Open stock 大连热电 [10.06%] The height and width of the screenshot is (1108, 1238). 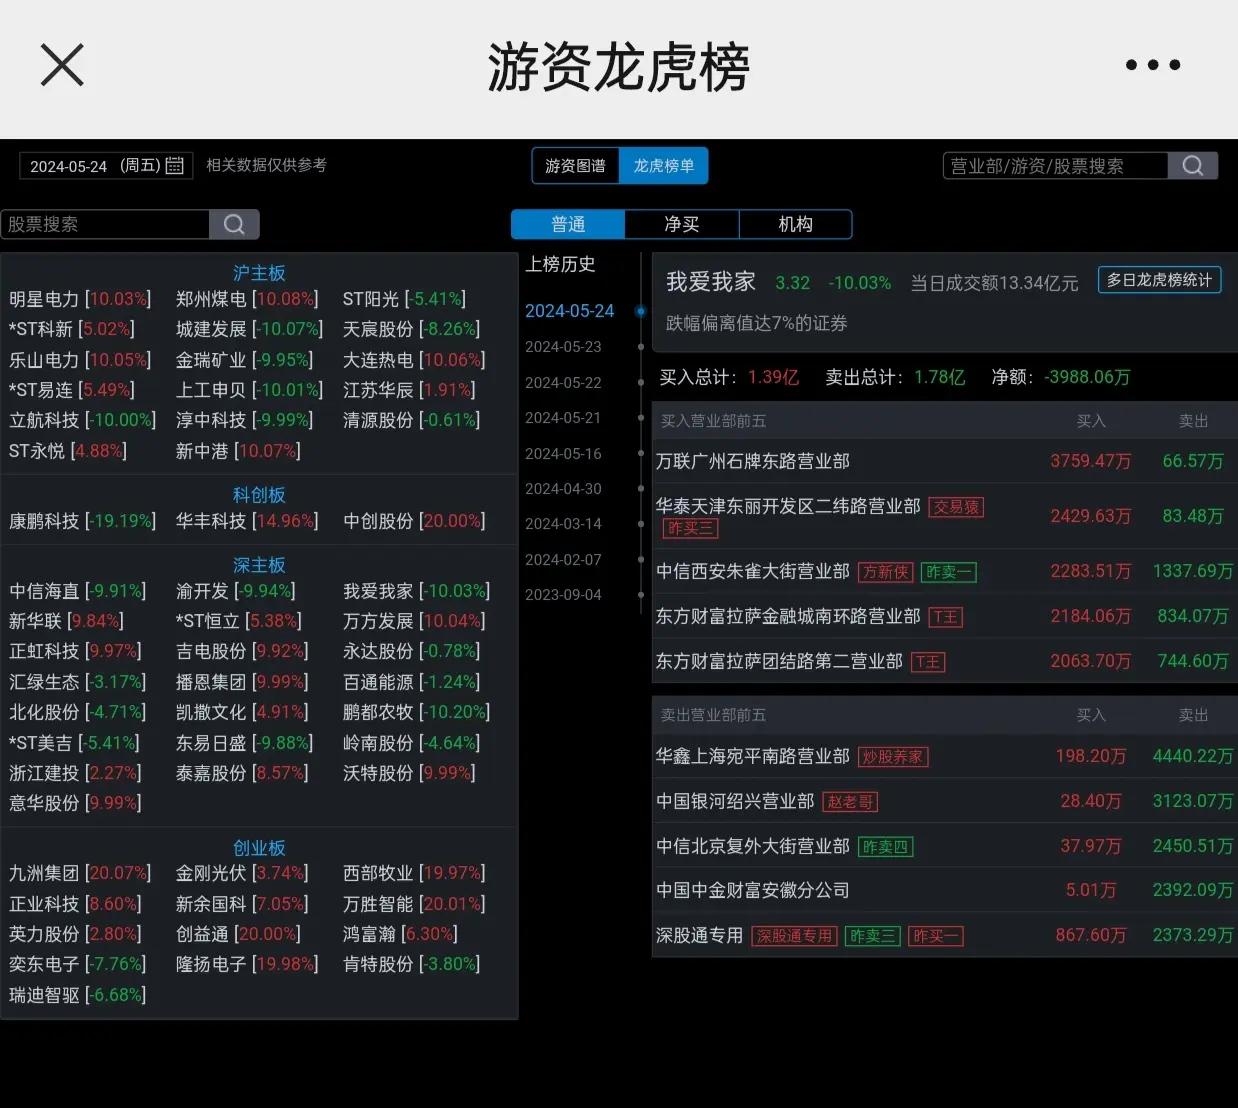coord(414,359)
